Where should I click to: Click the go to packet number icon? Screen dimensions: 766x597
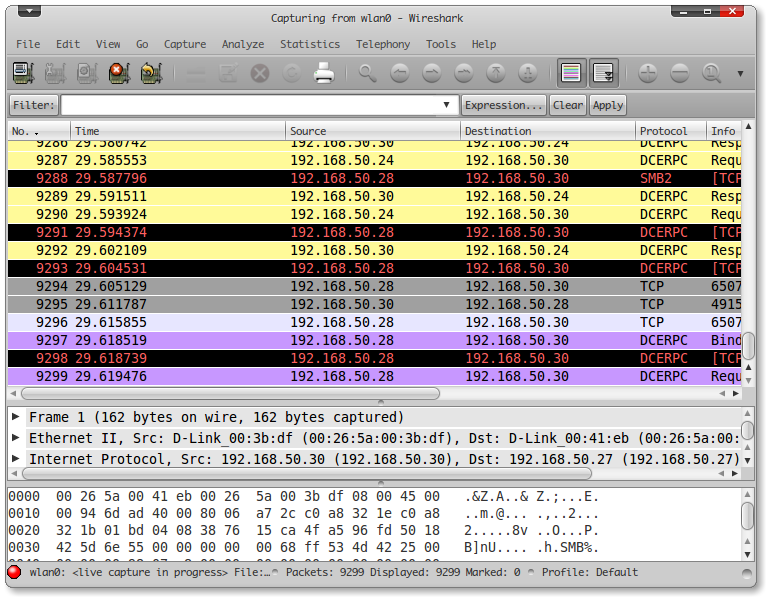click(464, 73)
